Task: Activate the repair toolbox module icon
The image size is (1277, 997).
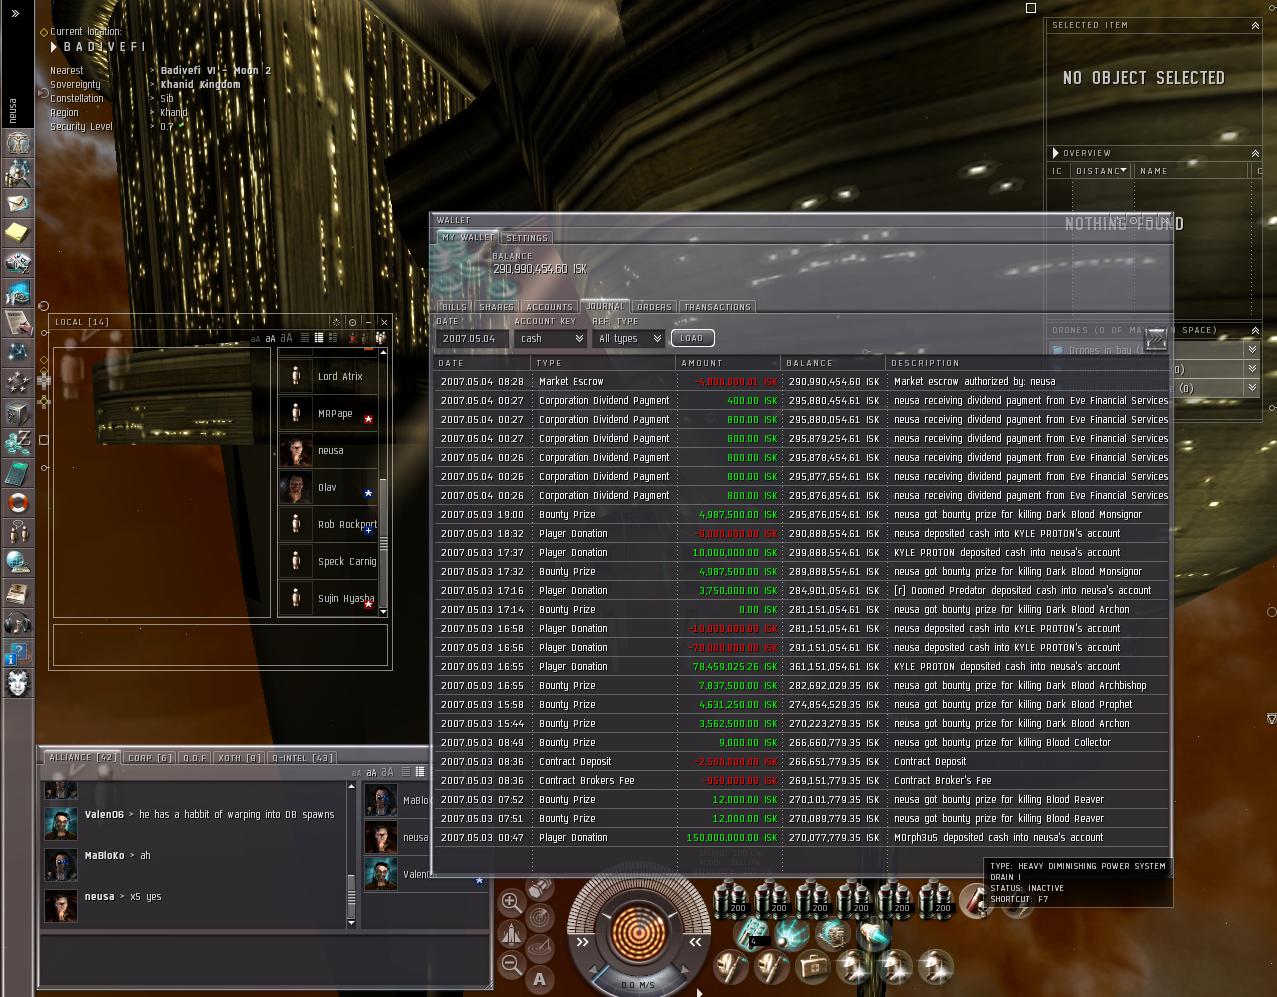Action: click(813, 967)
